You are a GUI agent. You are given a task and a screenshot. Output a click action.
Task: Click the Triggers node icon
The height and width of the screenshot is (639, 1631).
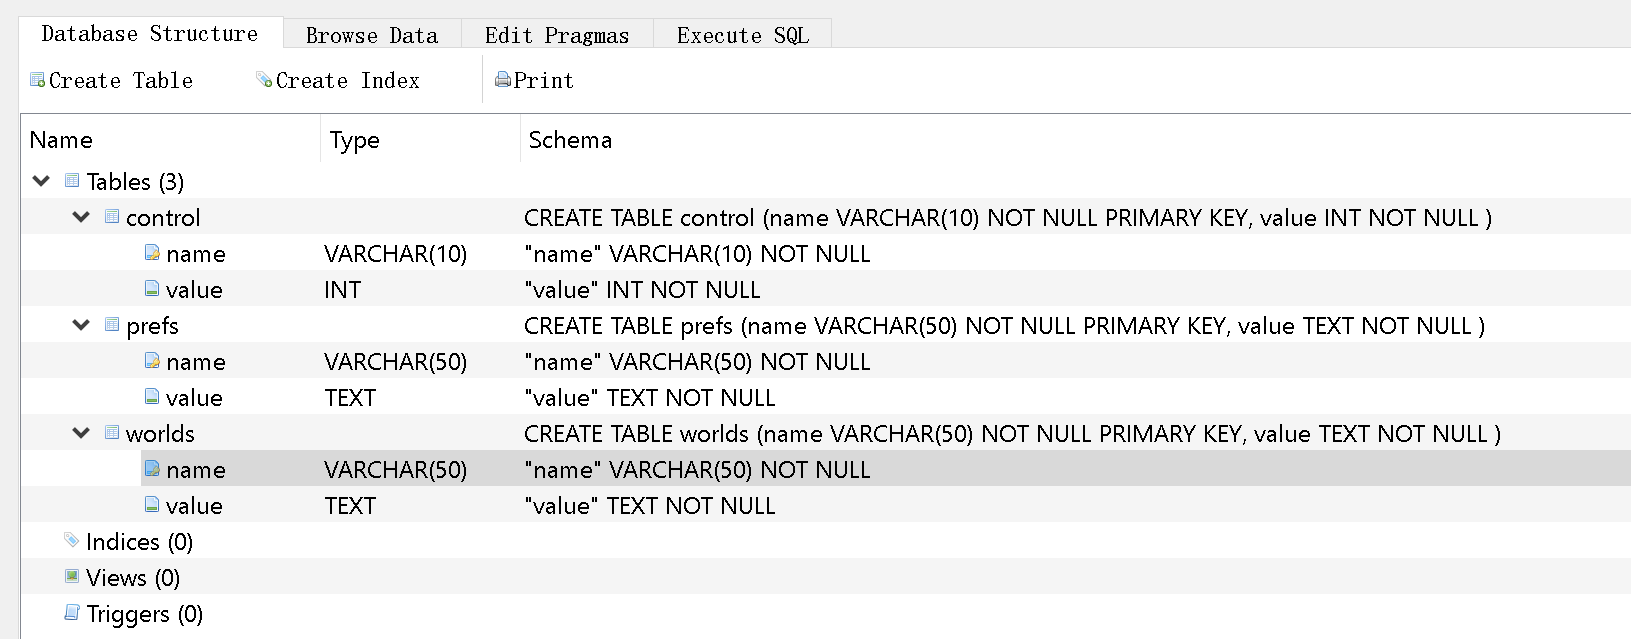pos(72,612)
